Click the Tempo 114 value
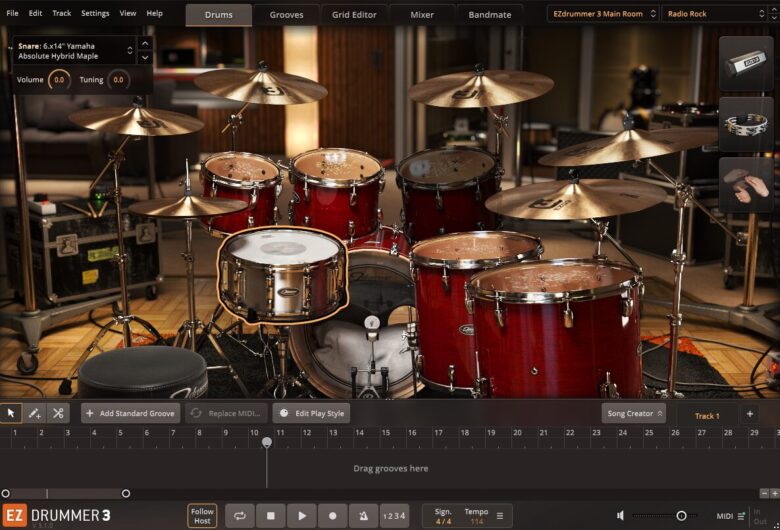The image size is (780, 530). 477,522
